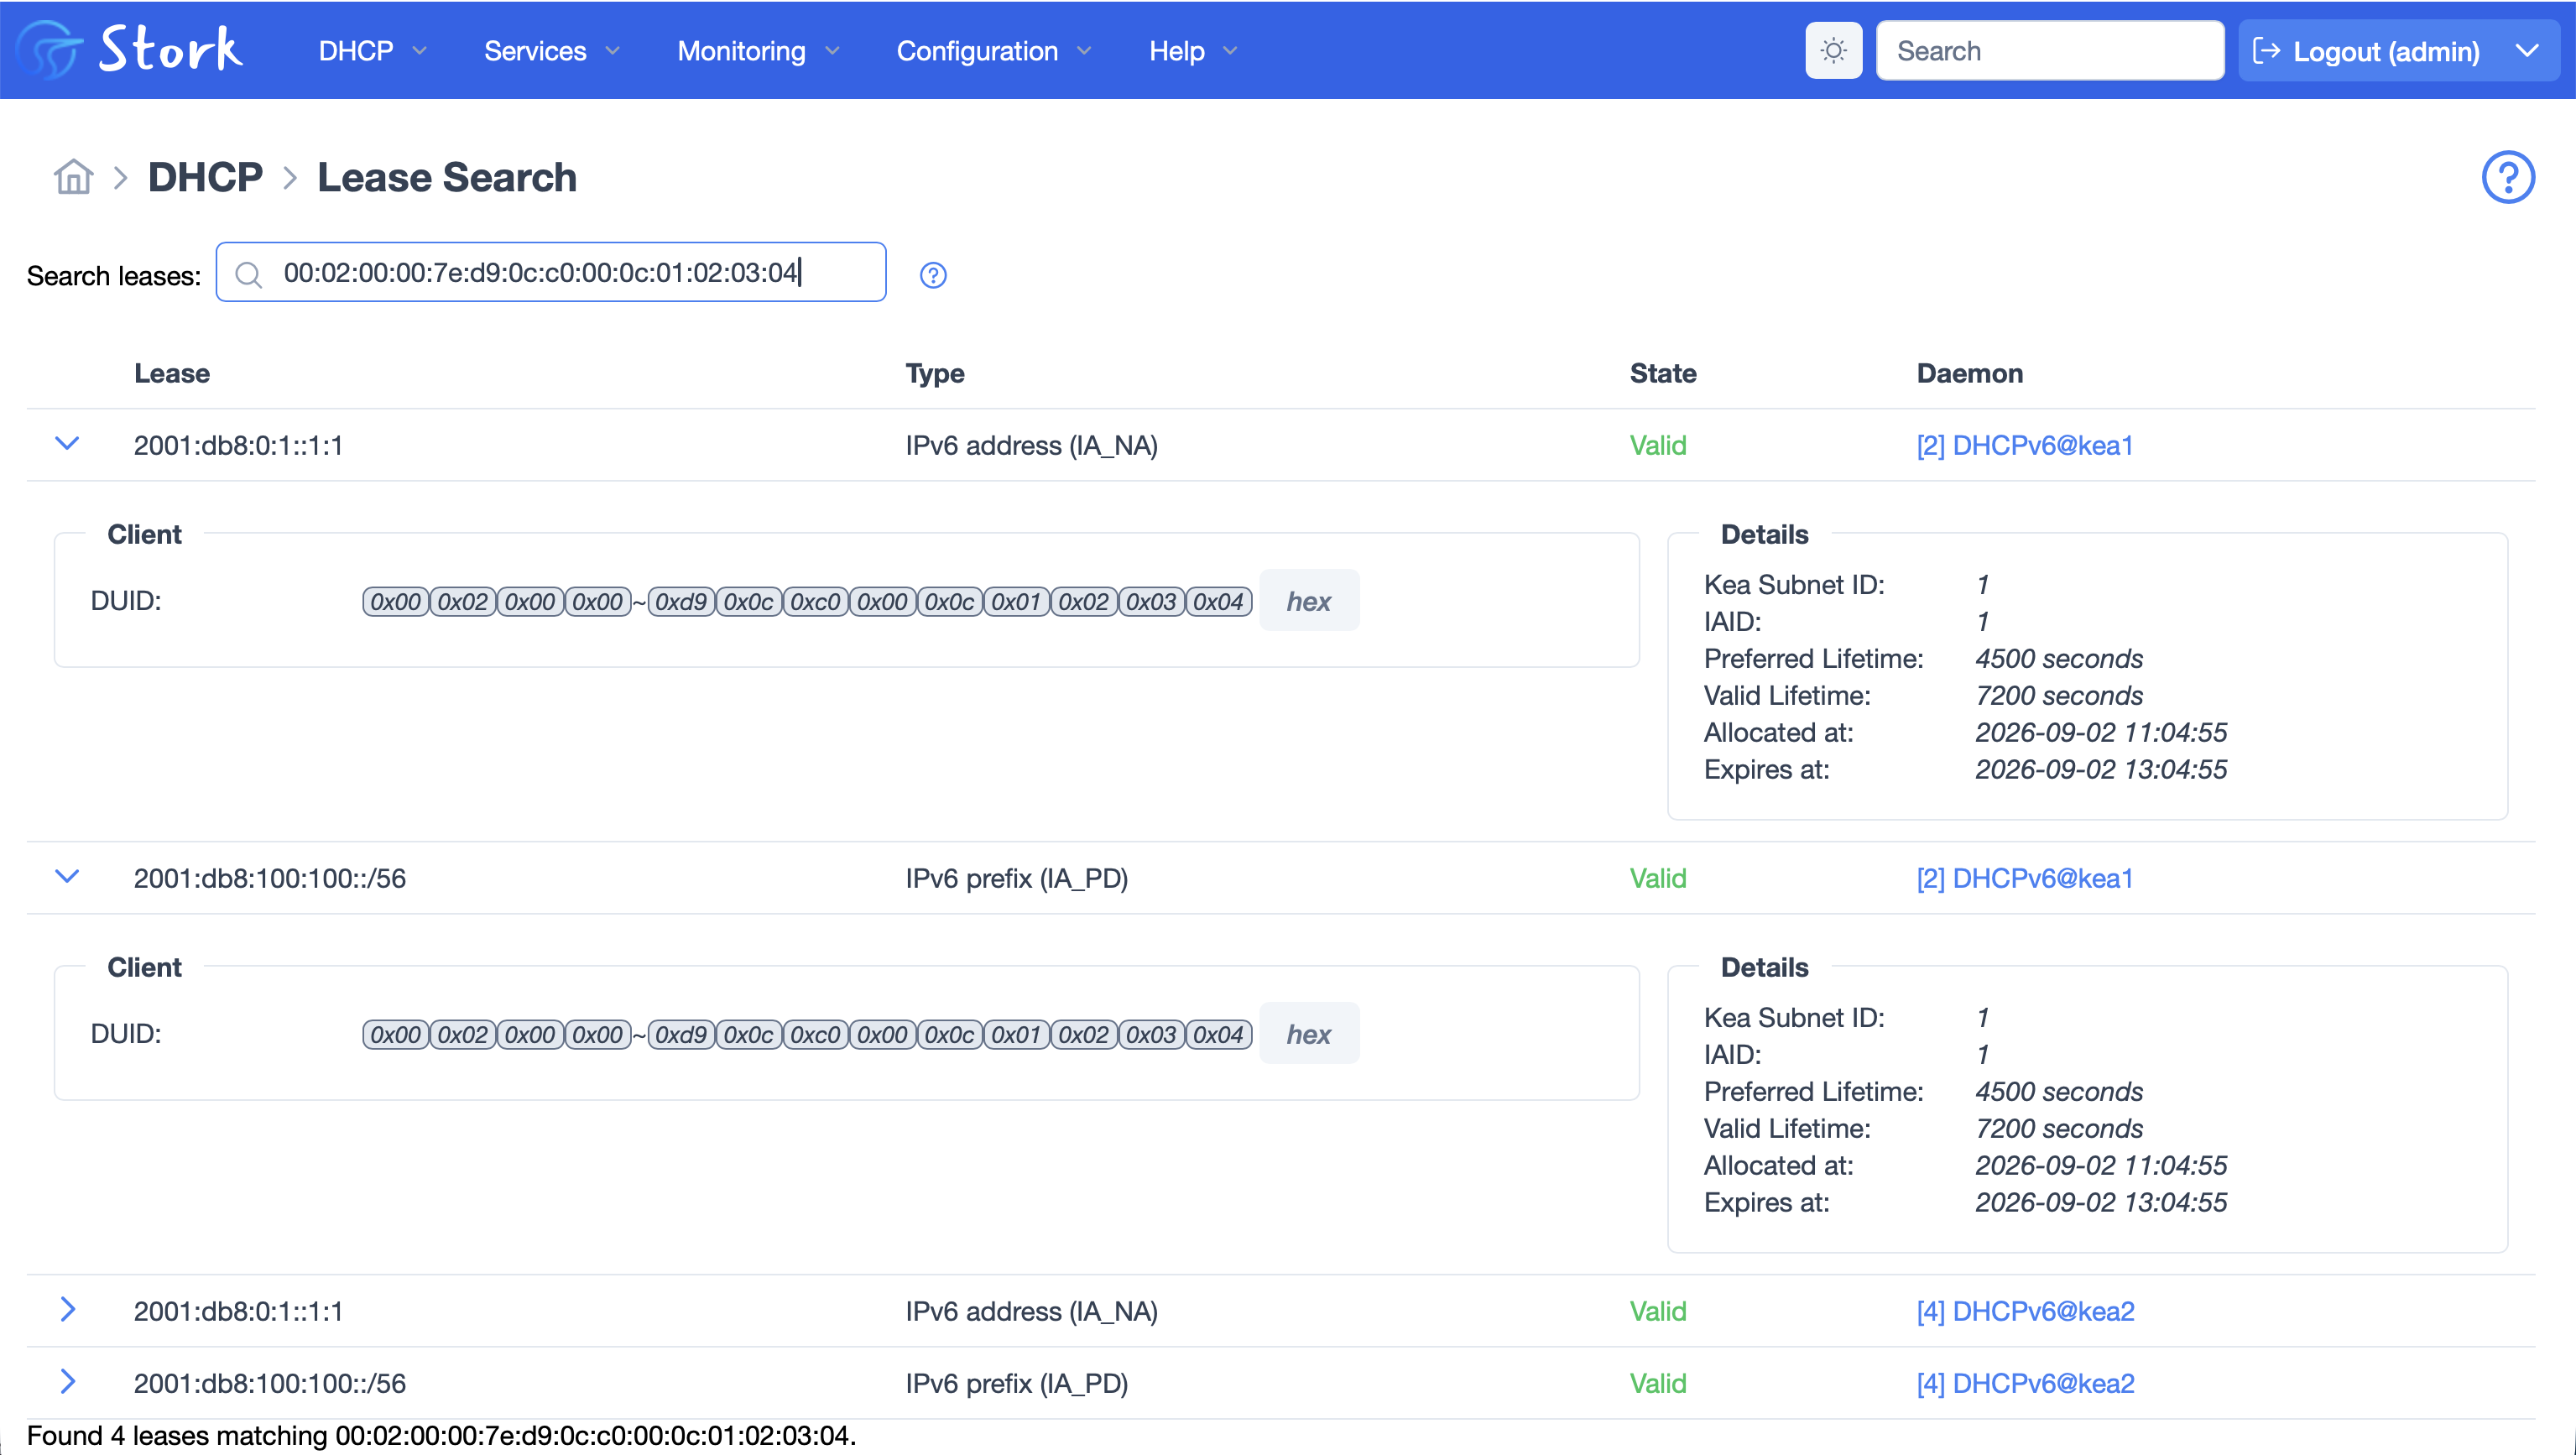
Task: Expand the 2001:db8:100:100::/56 kea2 lease row
Action: tap(67, 1381)
